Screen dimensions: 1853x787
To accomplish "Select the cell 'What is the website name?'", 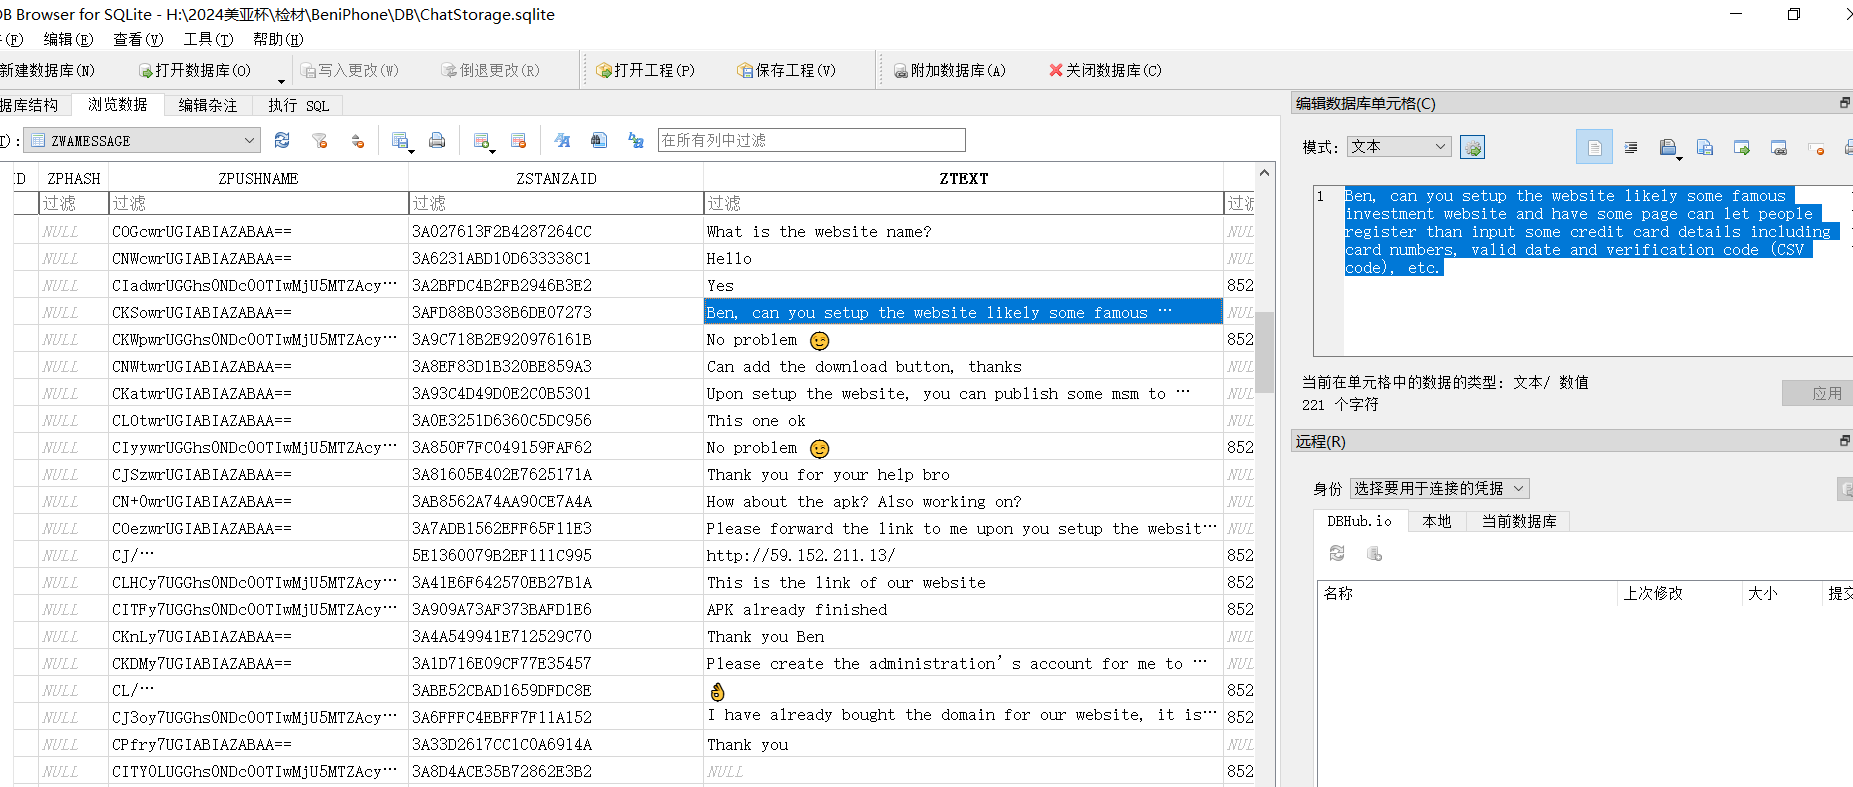I will 964,231.
